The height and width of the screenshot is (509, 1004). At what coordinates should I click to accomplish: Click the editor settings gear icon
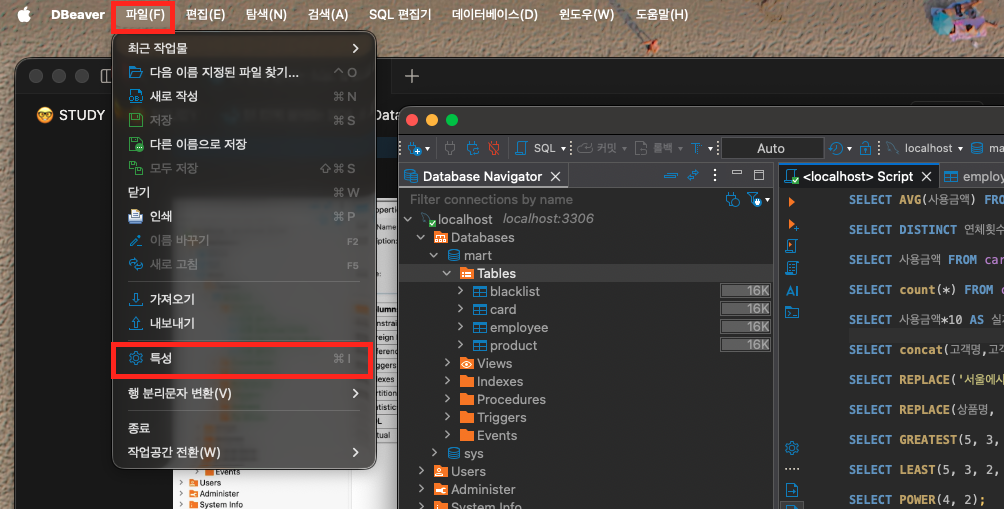coord(792,448)
